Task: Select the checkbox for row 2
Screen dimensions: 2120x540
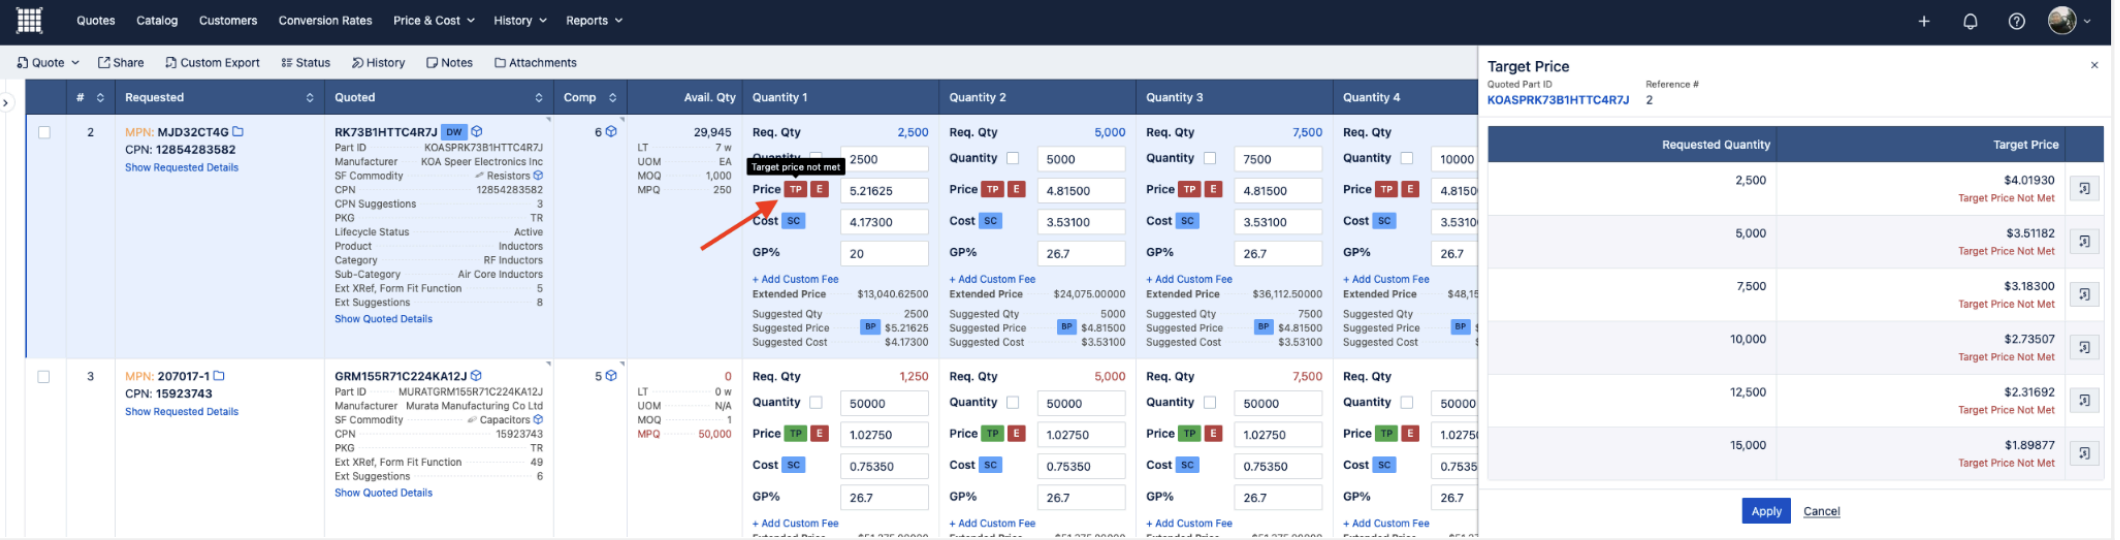Action: (44, 132)
